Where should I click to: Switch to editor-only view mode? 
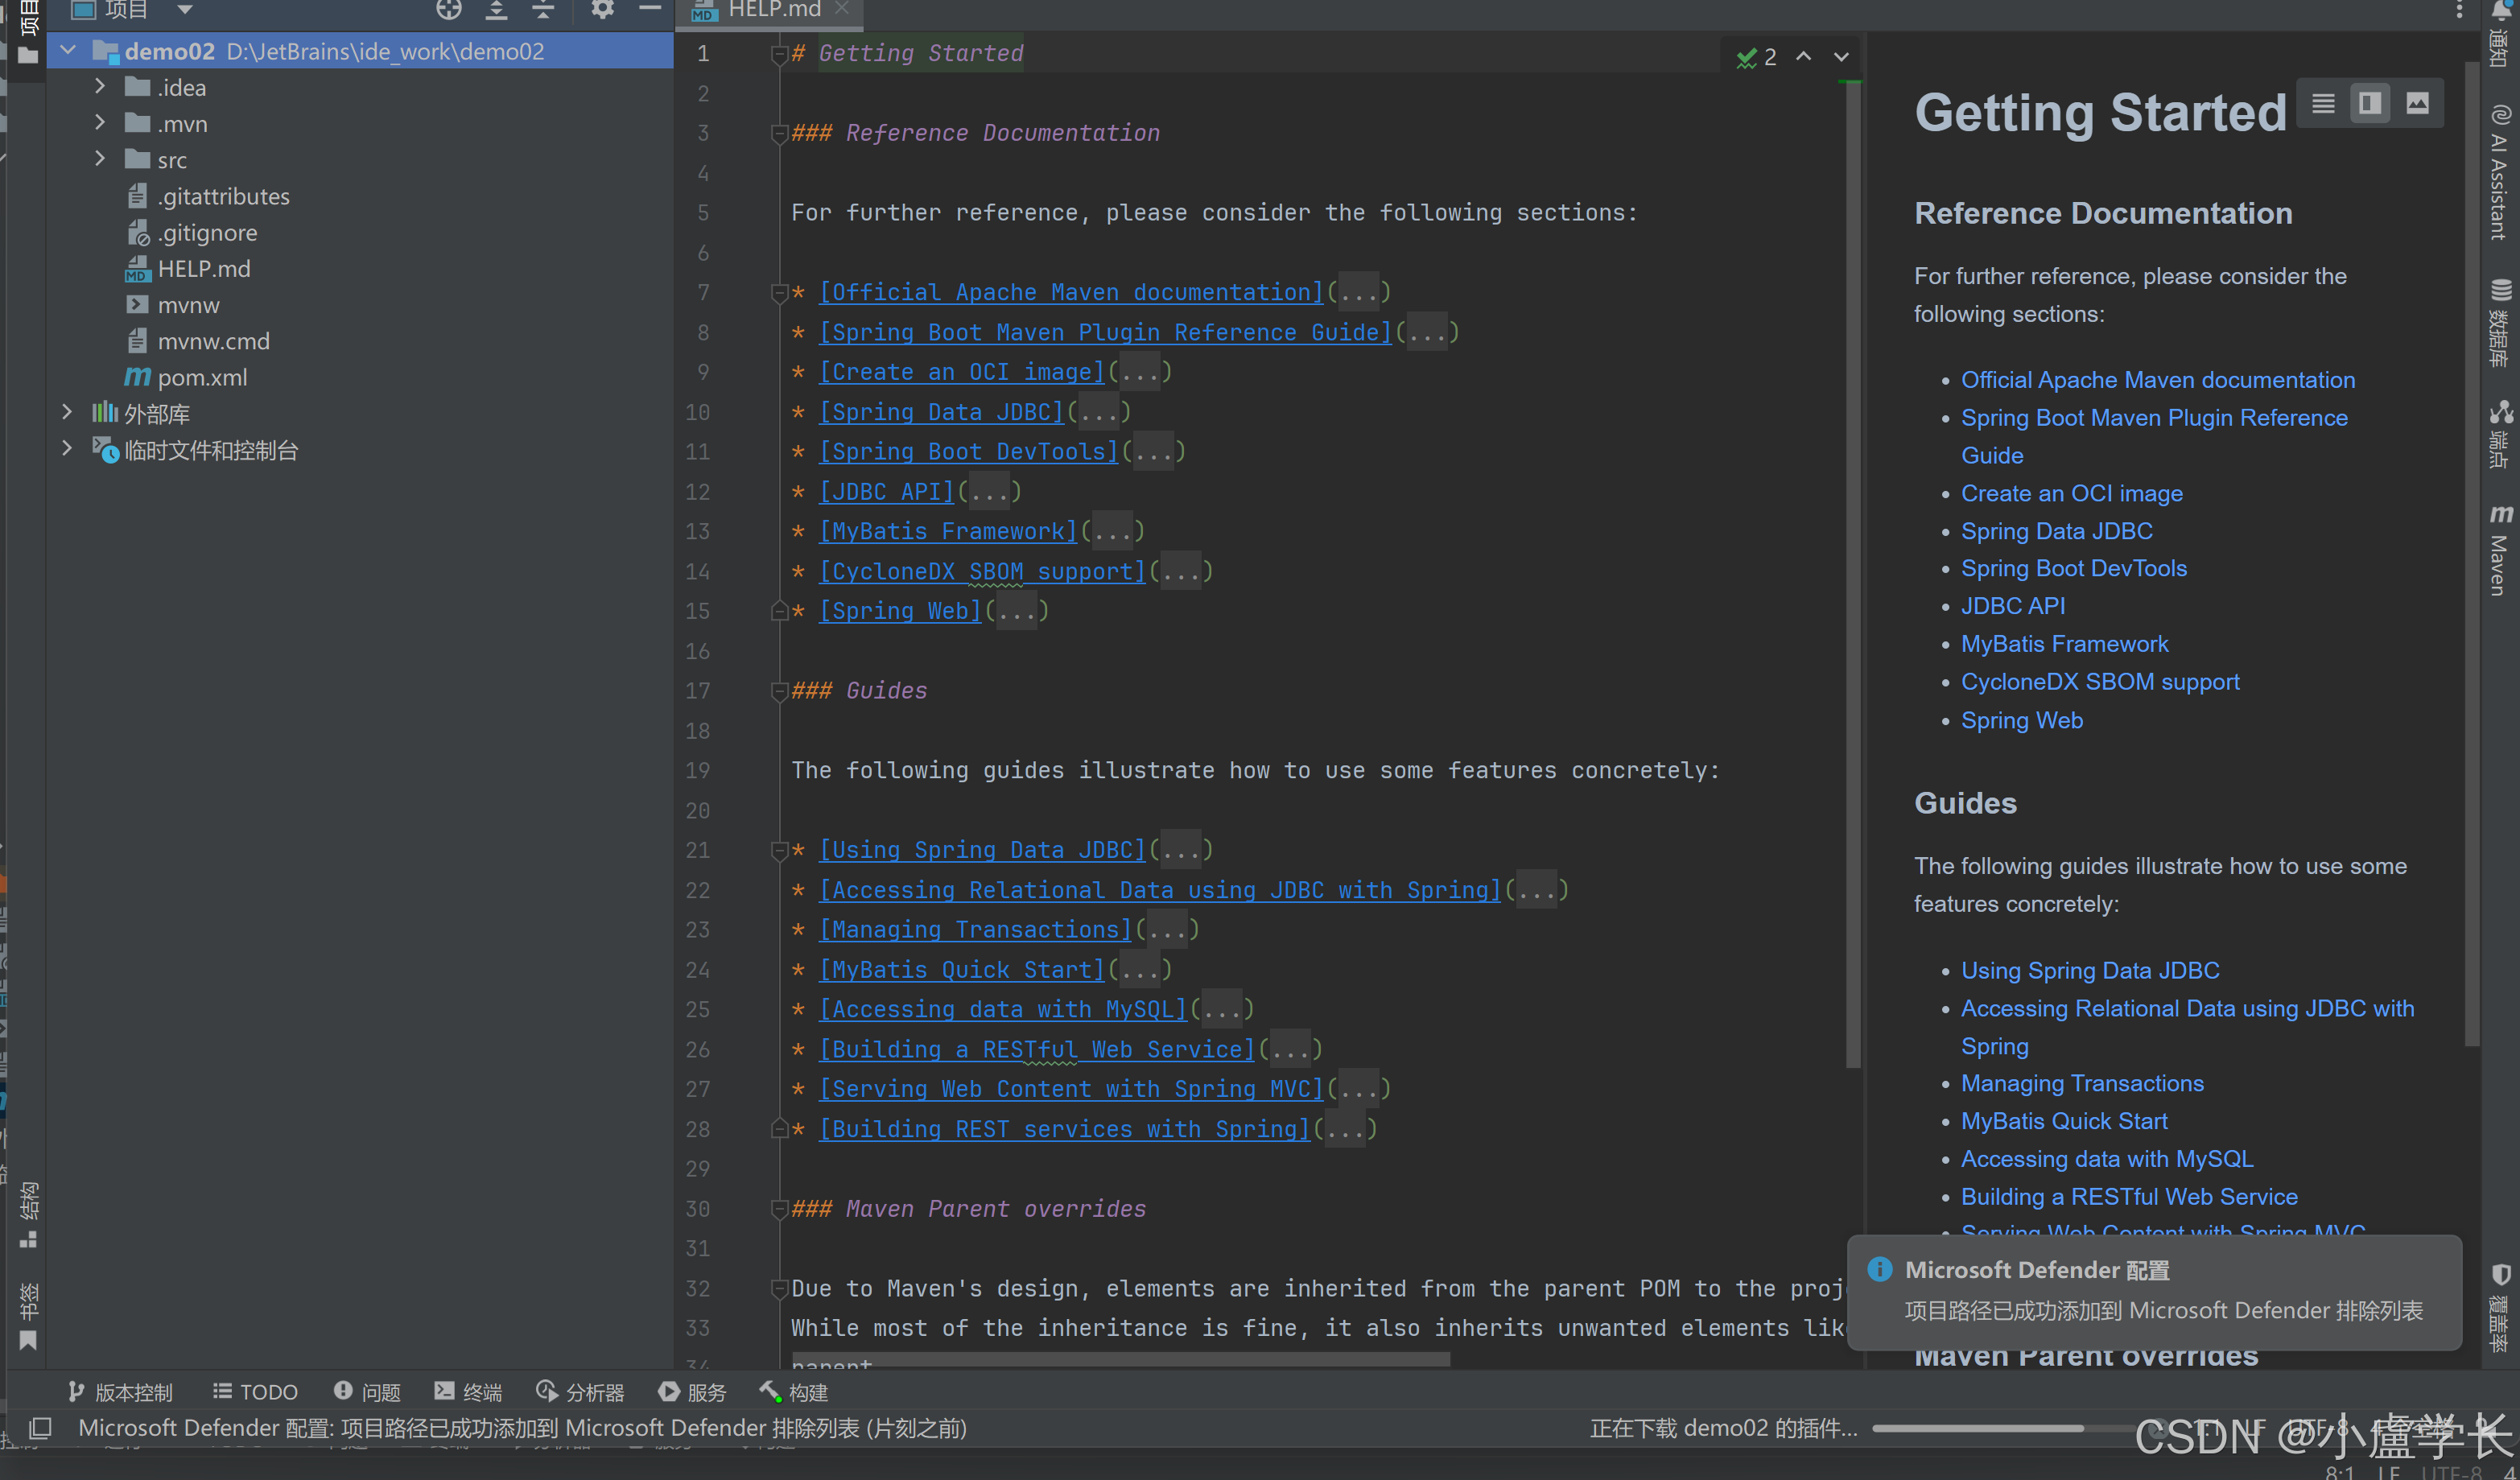[x=2323, y=103]
